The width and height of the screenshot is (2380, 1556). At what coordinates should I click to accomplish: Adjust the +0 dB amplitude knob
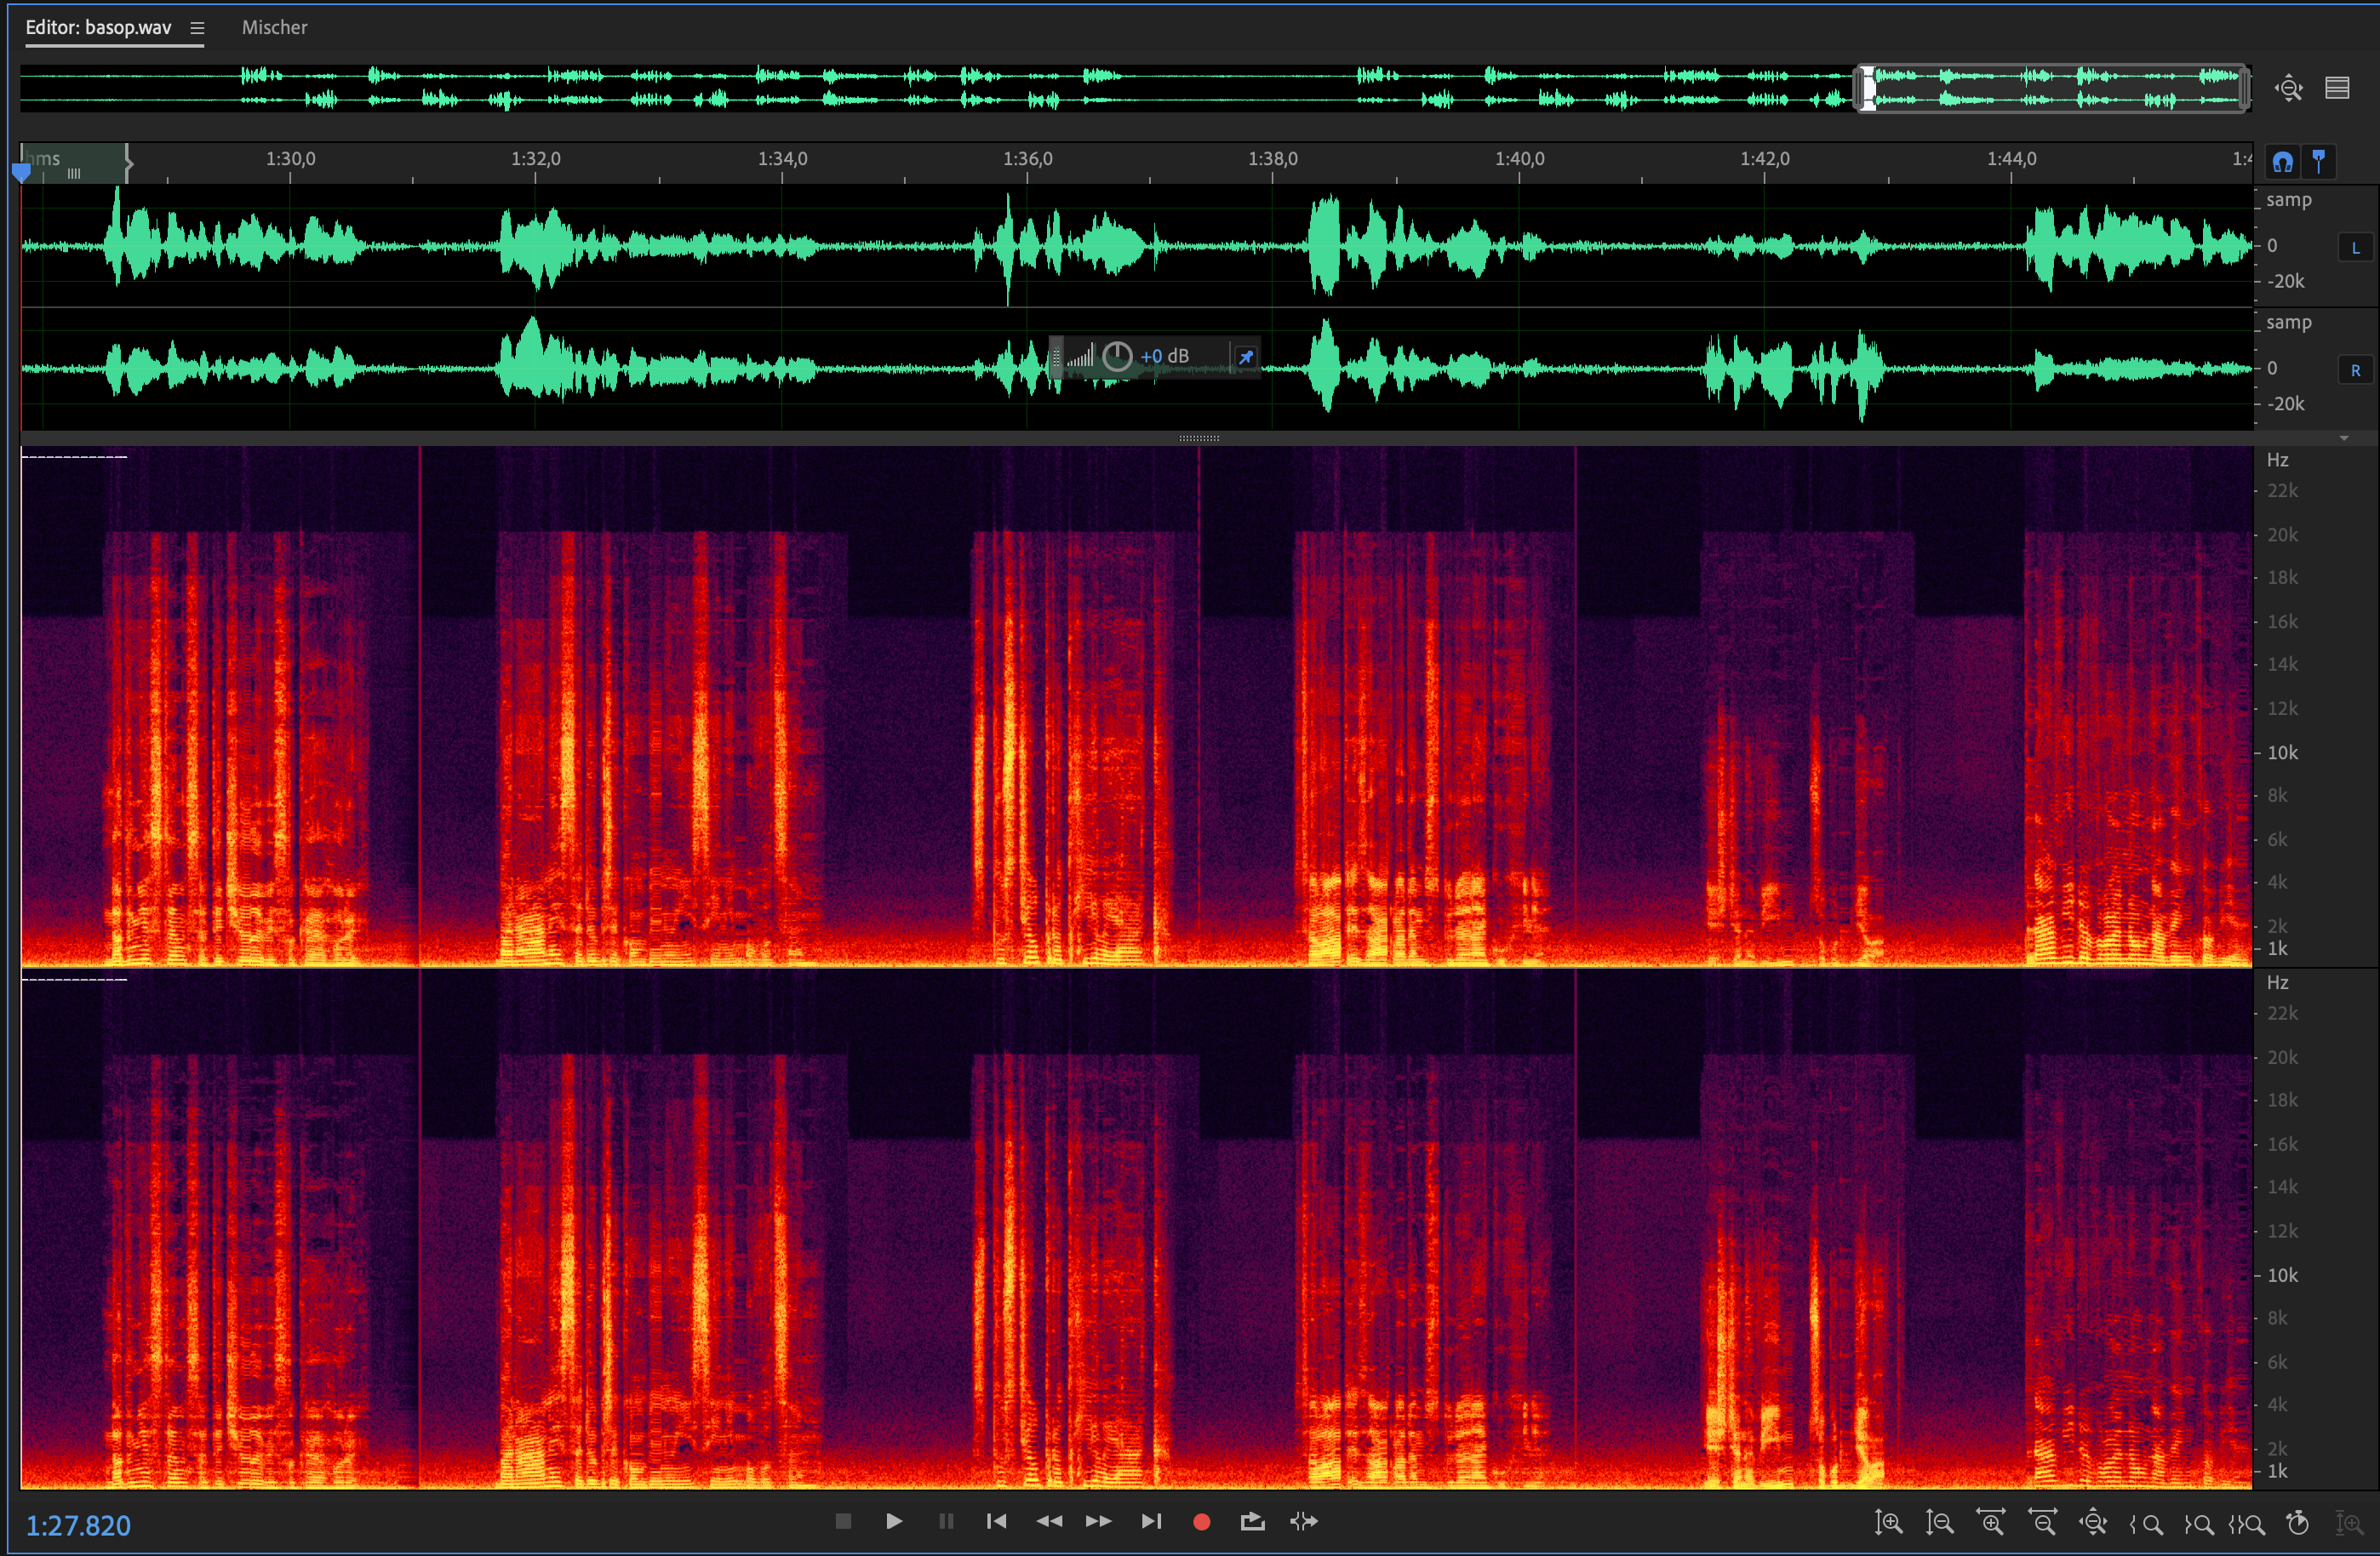[x=1117, y=356]
